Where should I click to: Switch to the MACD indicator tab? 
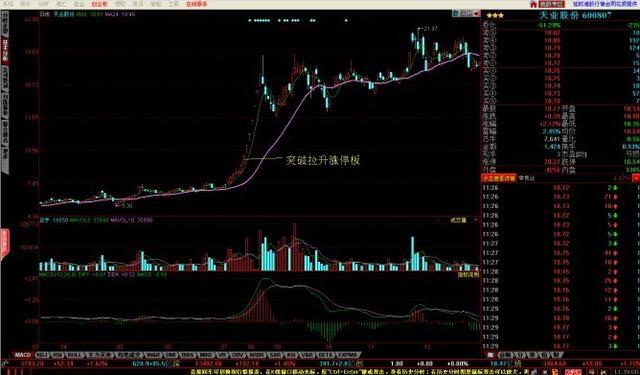click(x=22, y=355)
